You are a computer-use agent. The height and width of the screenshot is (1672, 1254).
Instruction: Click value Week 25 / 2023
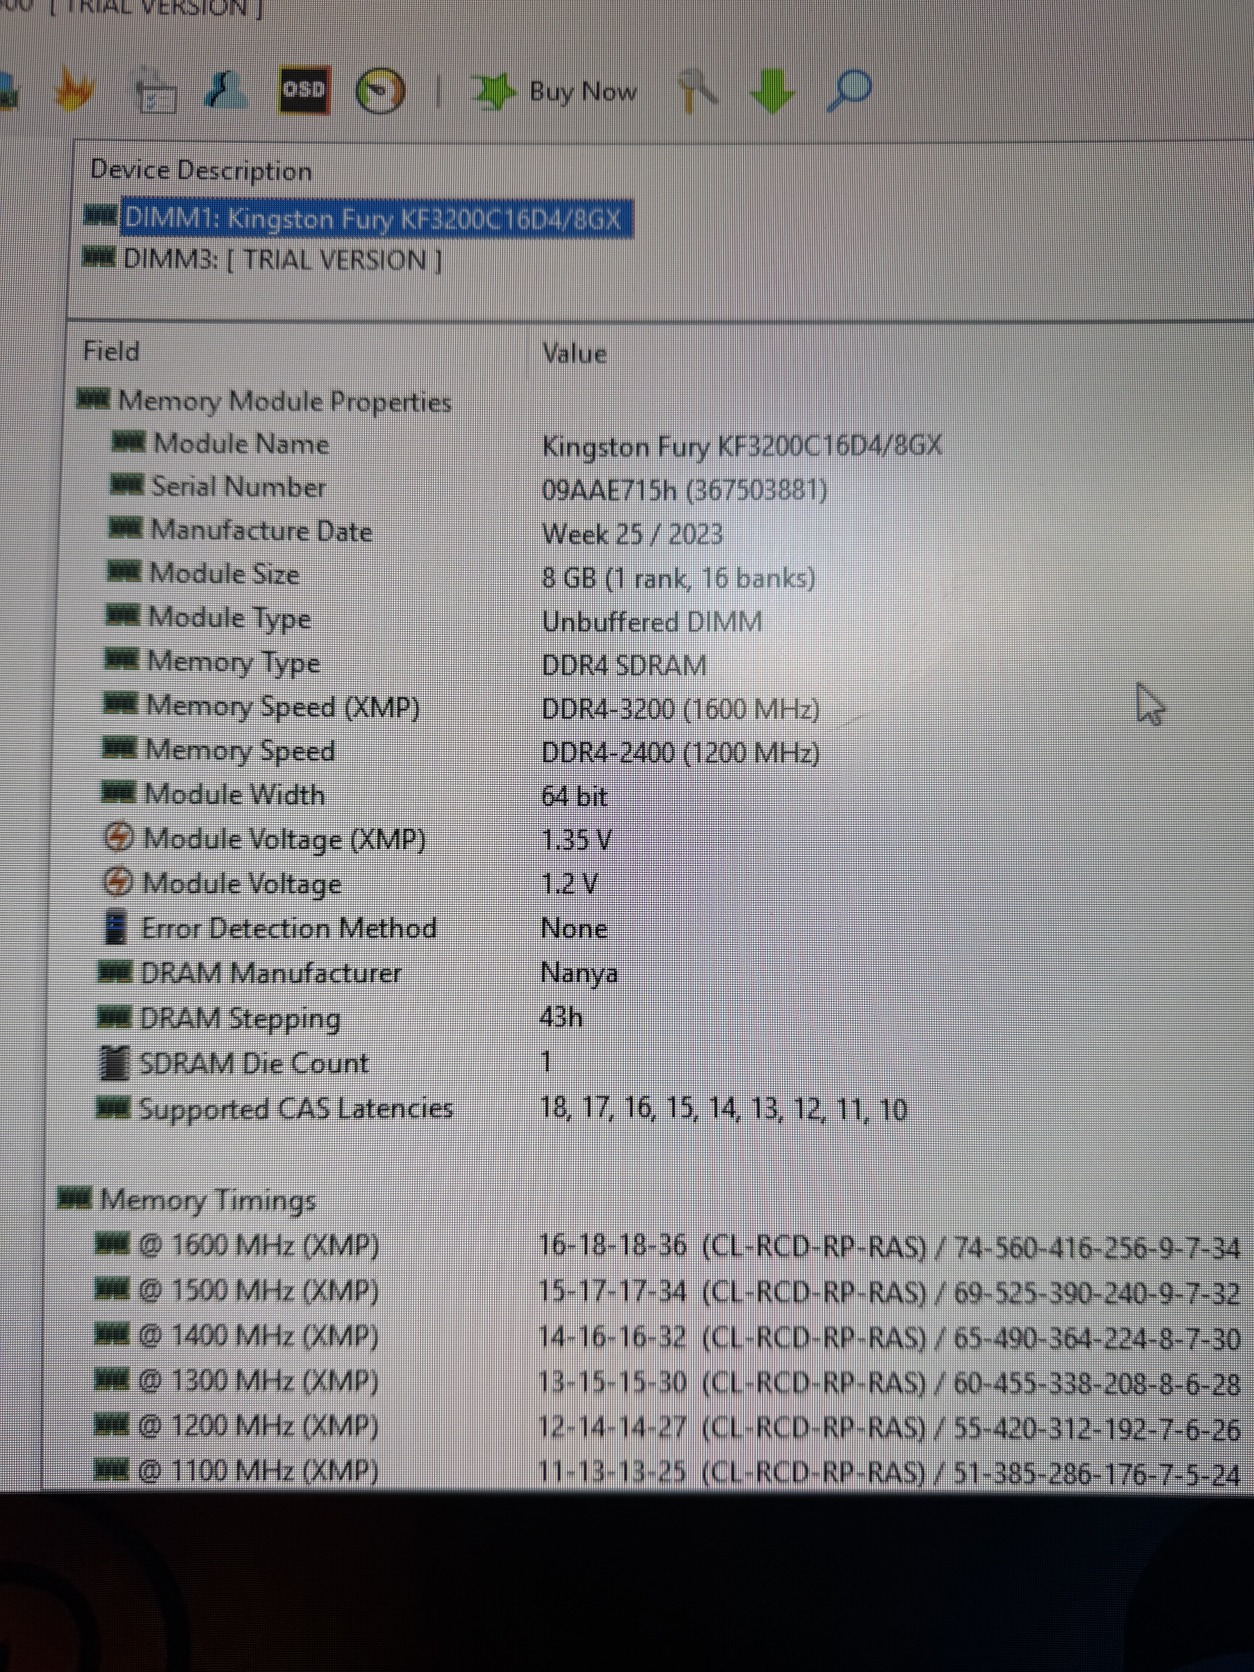(x=632, y=534)
